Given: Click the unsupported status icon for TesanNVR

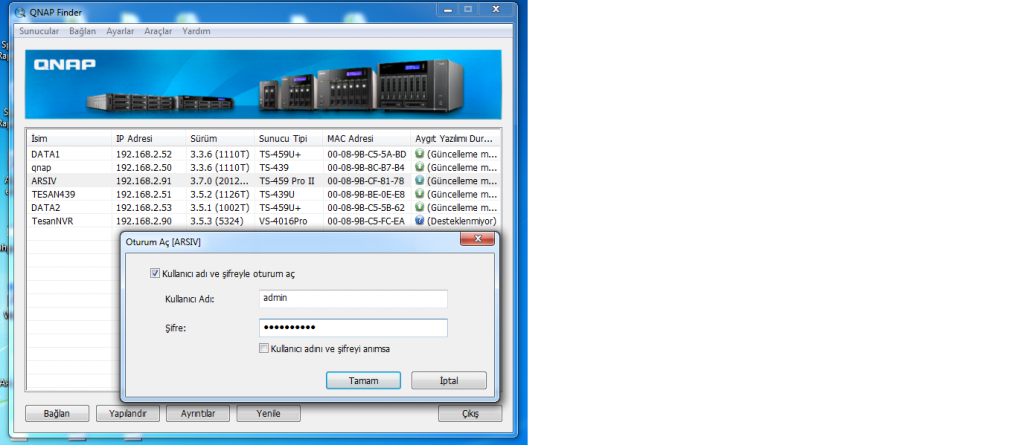Looking at the screenshot, I should (420, 221).
